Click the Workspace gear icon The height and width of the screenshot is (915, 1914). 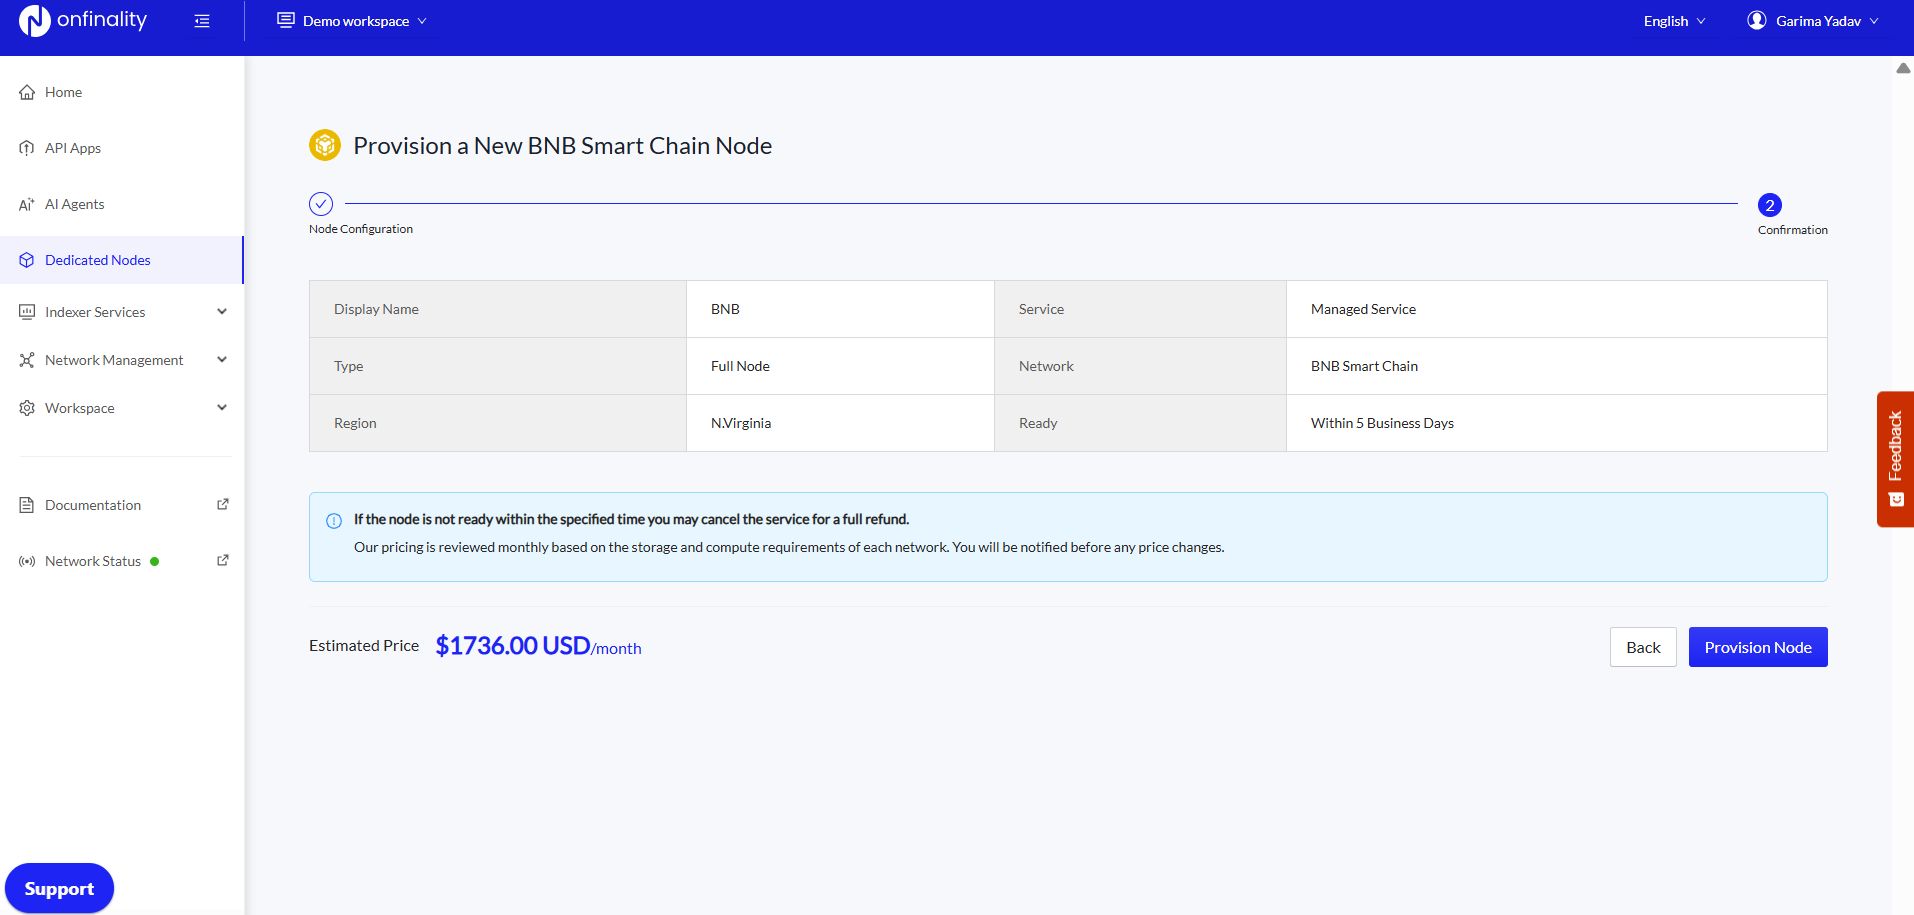(27, 408)
